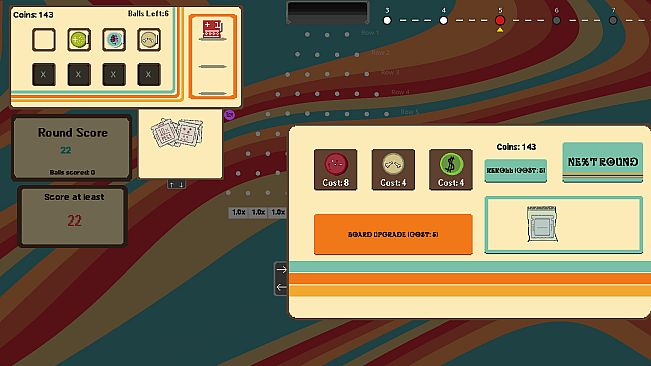The height and width of the screenshot is (366, 651).
Task: Click "Coins: 143" in the shop panel
Action: coord(516,147)
